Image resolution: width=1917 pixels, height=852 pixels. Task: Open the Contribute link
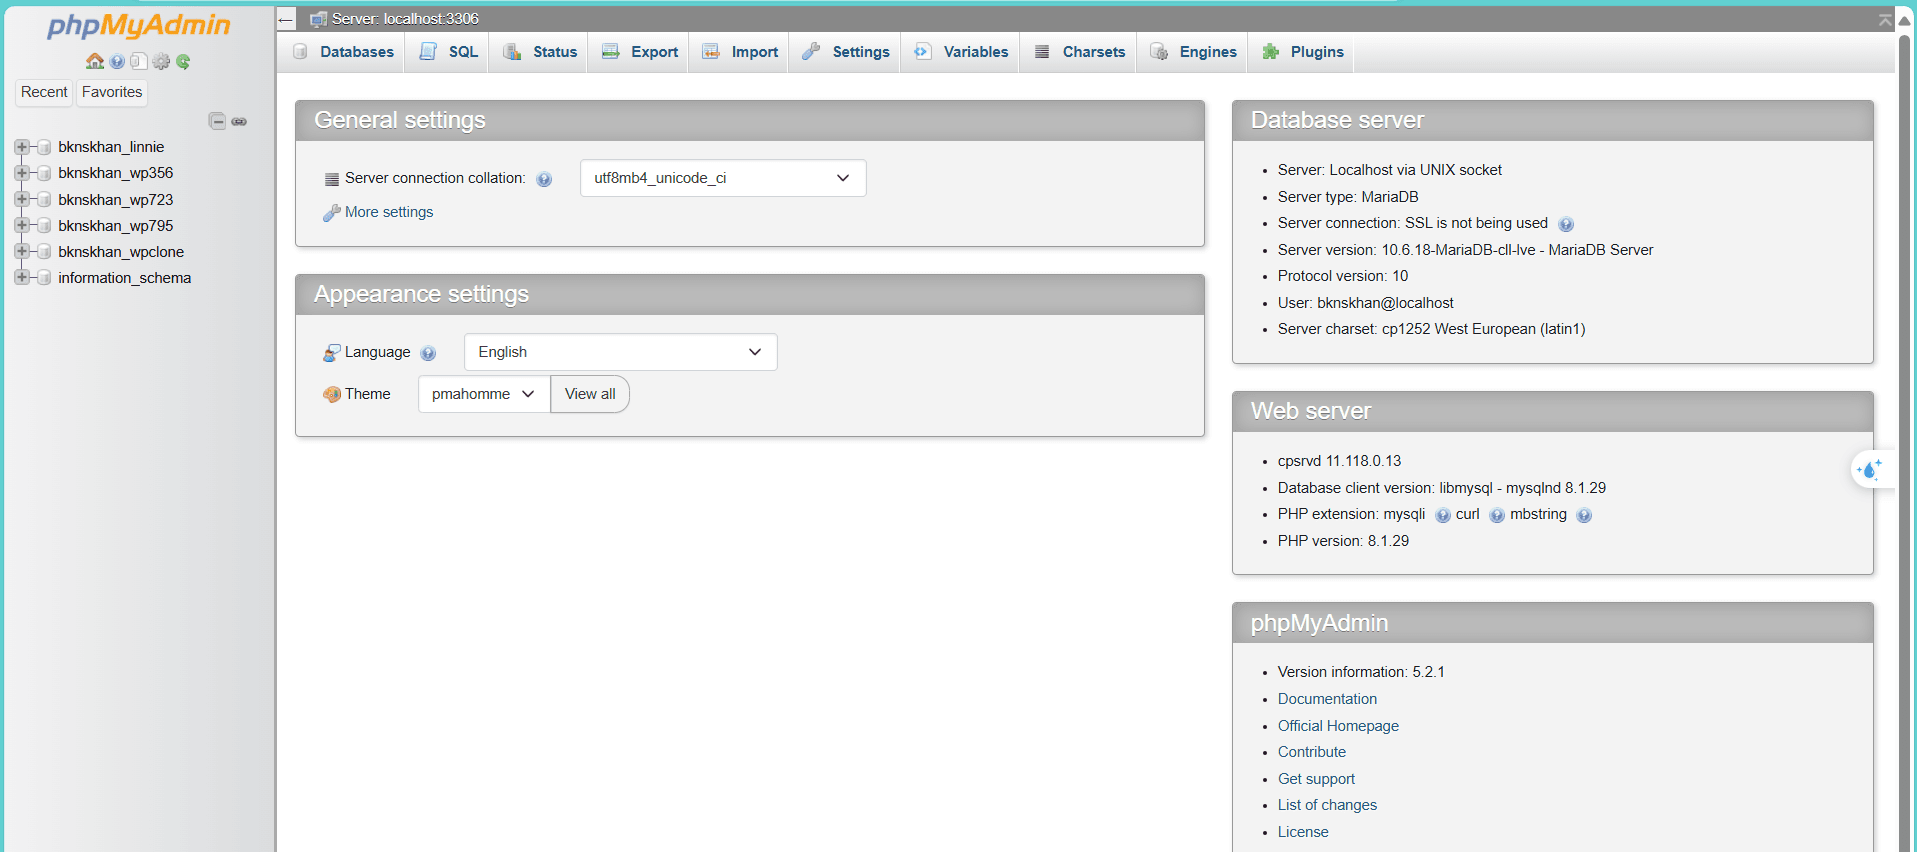point(1312,752)
